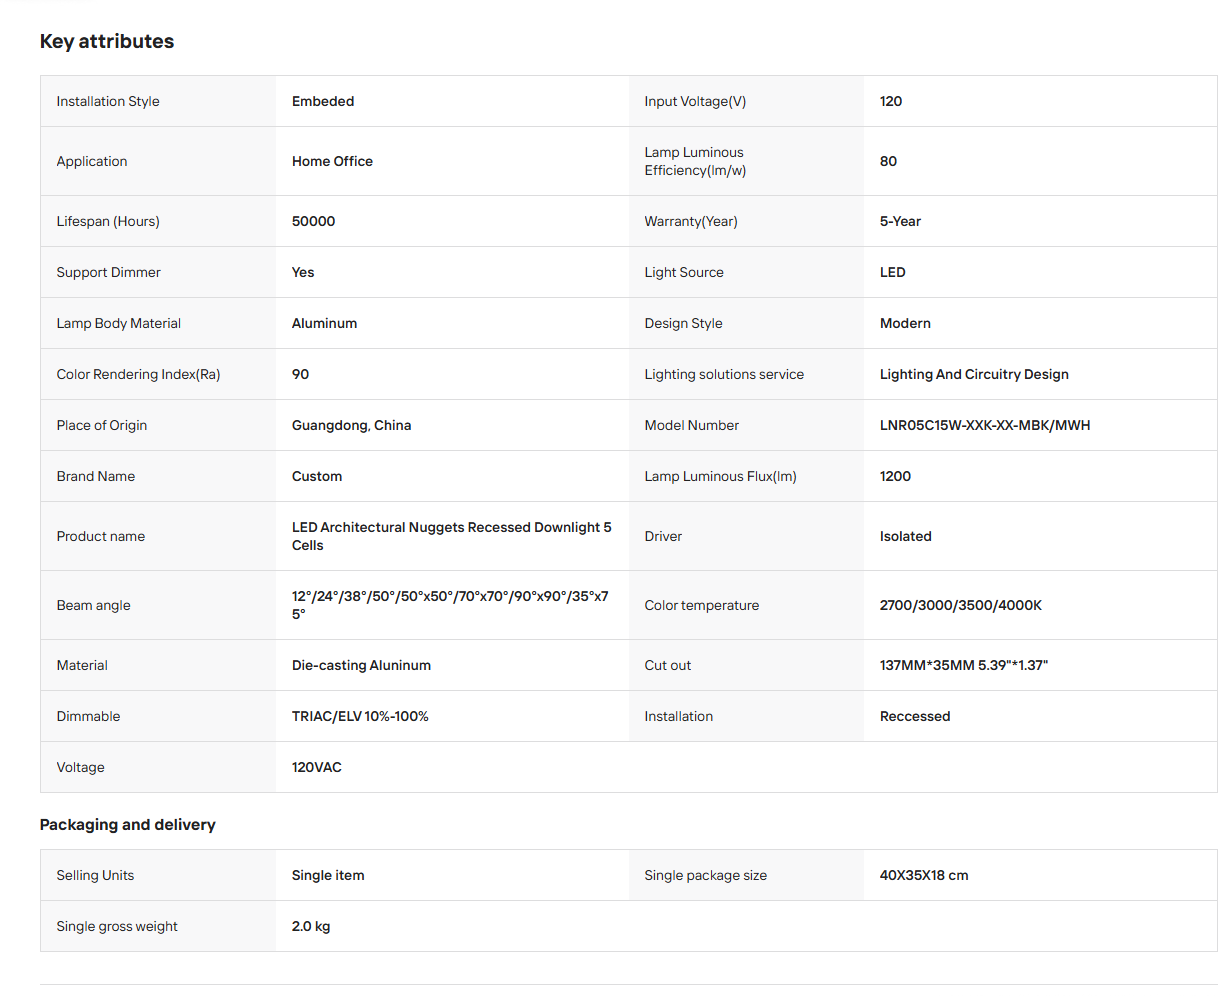Select the Input Voltage(V) label
Screen dimensions: 1220x996
coord(695,101)
